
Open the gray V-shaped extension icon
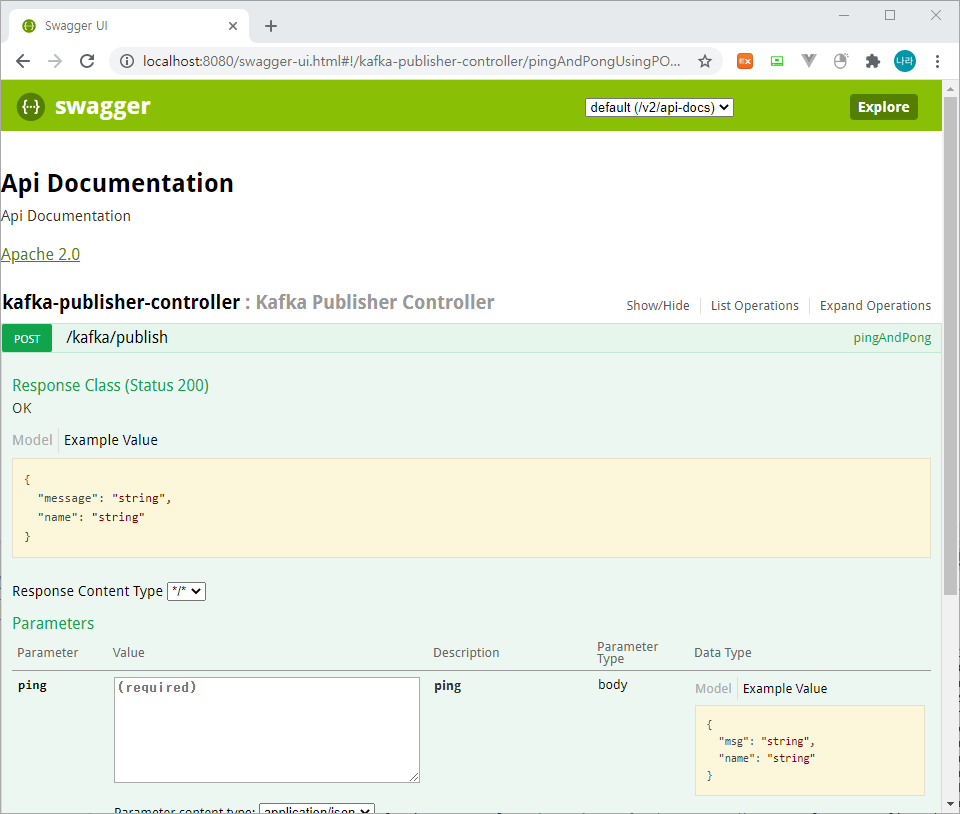point(809,61)
